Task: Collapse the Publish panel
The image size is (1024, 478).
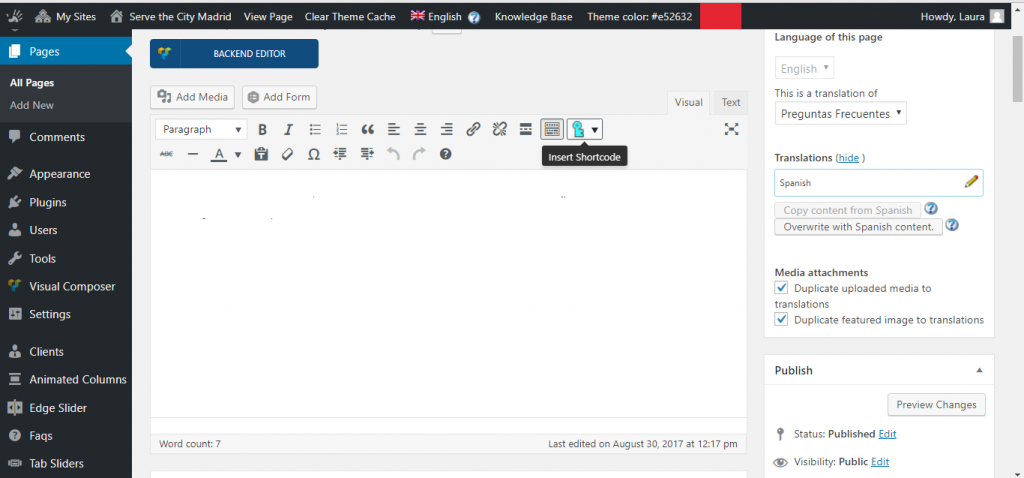Action: (x=979, y=370)
